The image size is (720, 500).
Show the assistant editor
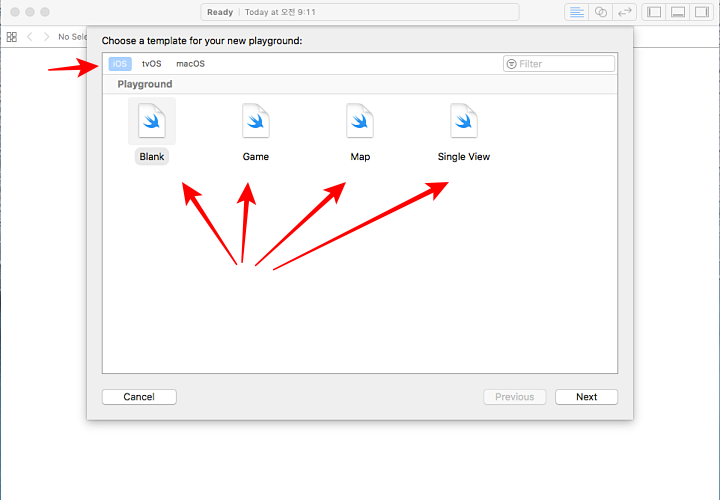pyautogui.click(x=601, y=12)
